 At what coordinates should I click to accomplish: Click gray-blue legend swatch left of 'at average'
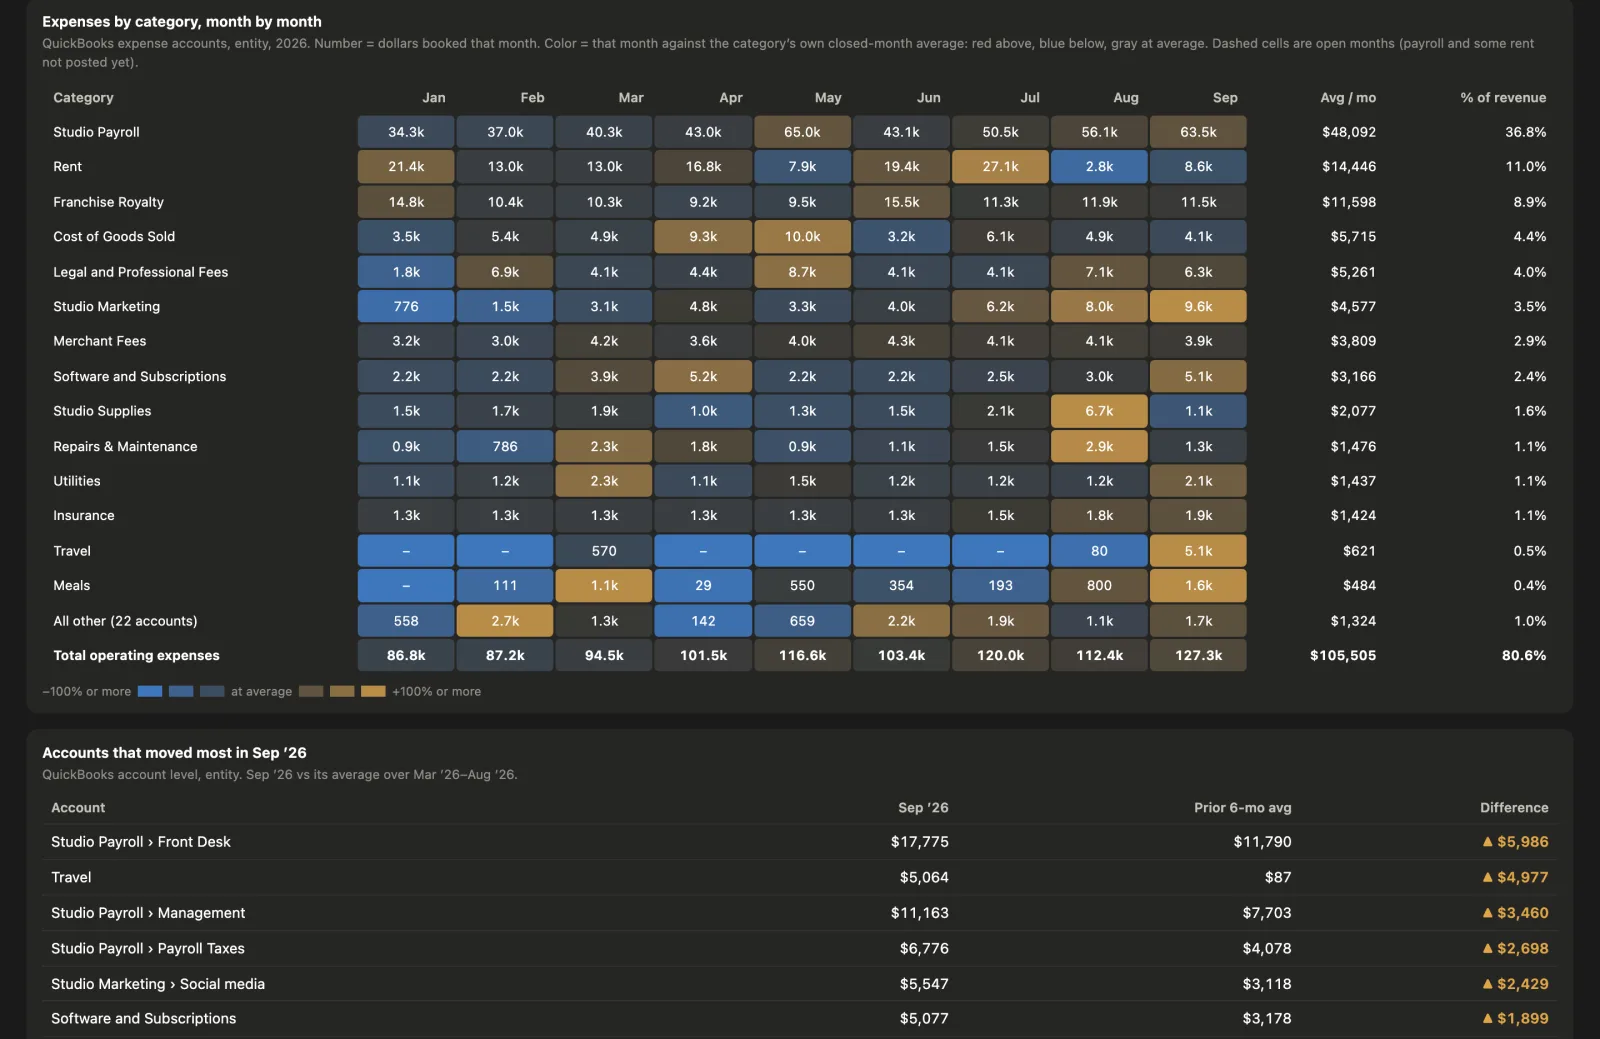(x=212, y=691)
